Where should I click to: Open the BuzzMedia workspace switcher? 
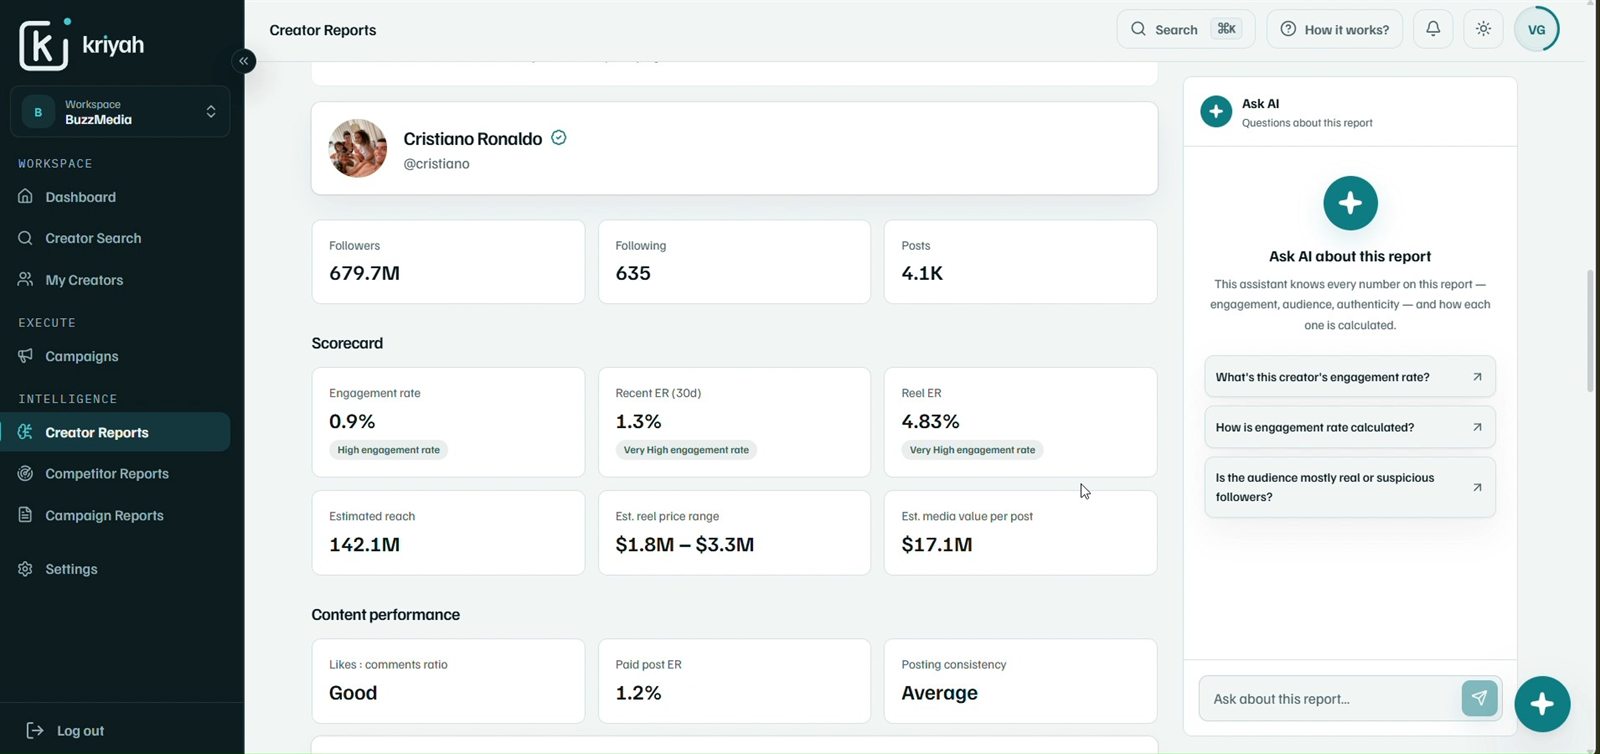(x=120, y=112)
